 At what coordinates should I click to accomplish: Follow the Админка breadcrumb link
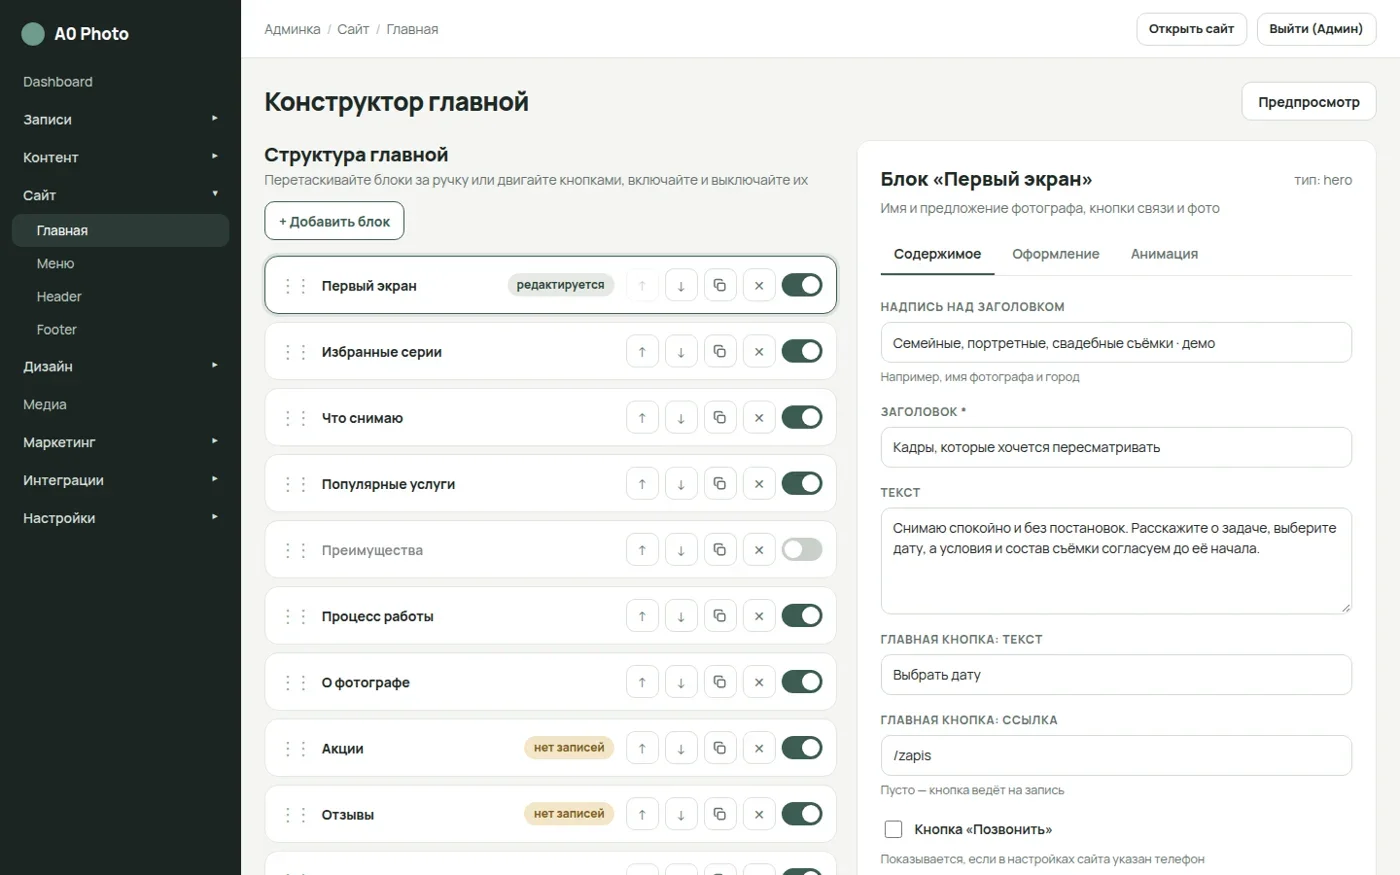292,29
